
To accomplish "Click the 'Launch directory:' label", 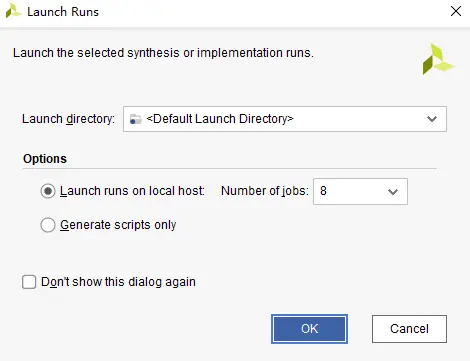I will 68,119.
